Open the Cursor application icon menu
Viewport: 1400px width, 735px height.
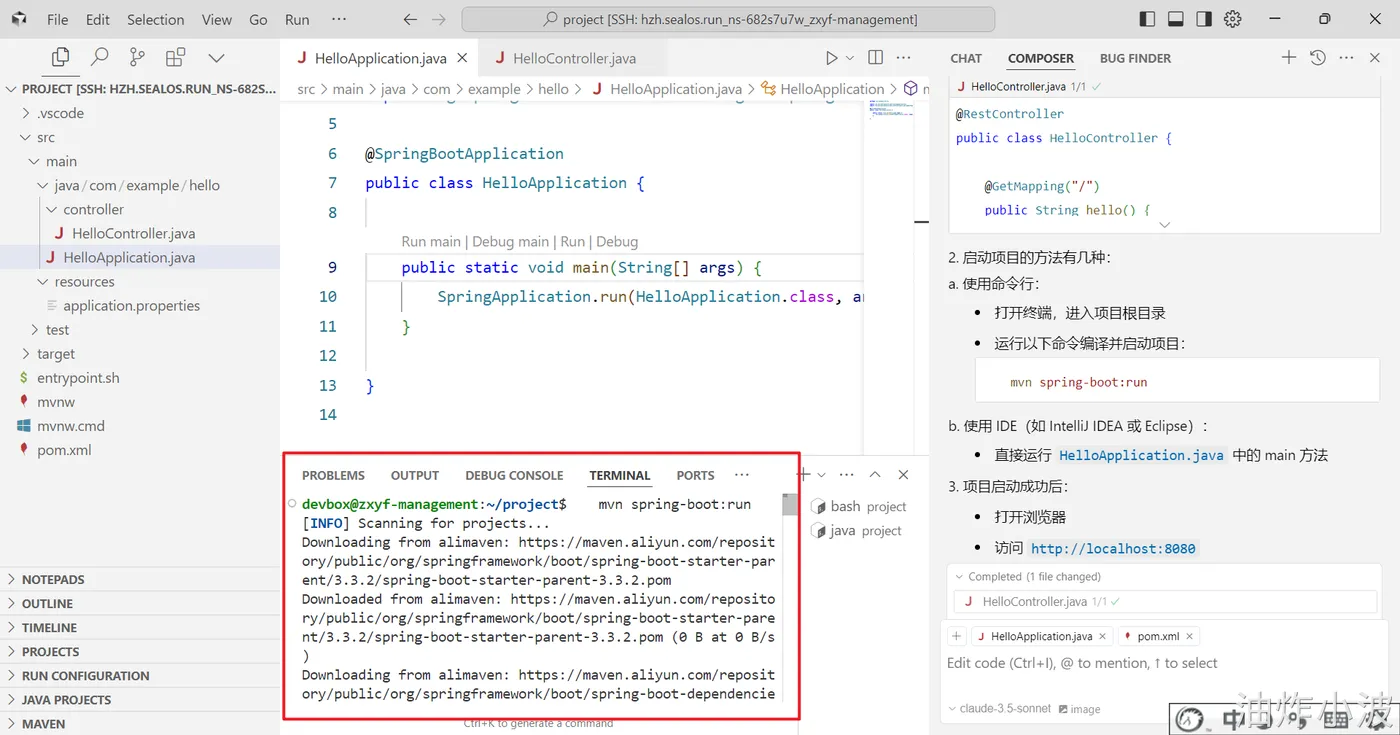[20, 19]
